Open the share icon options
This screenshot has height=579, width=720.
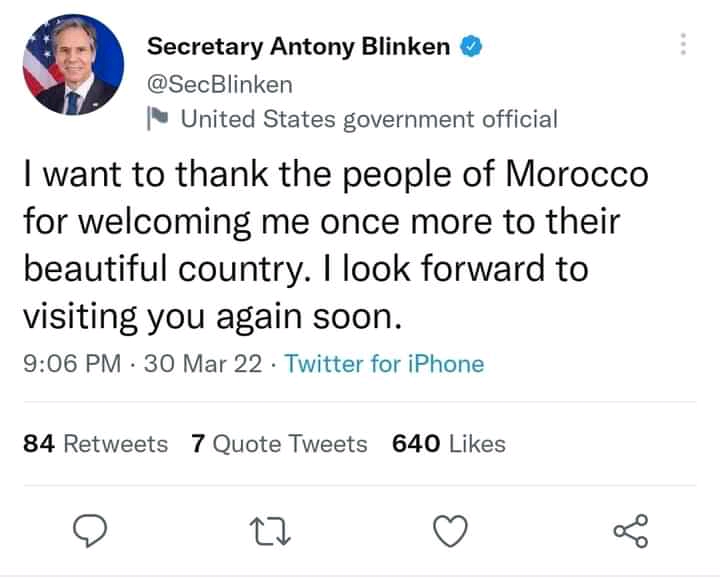click(630, 531)
